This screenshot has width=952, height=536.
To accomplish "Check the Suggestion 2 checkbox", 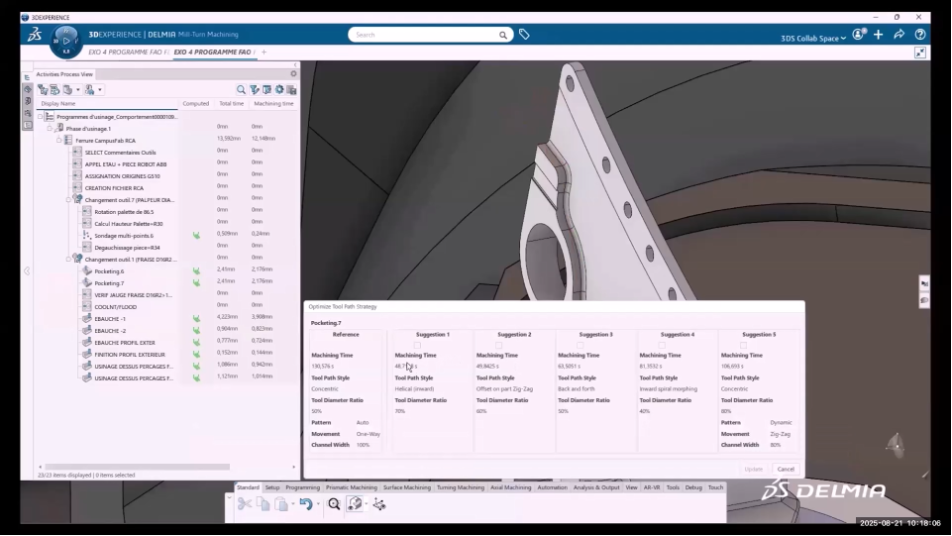I will click(498, 345).
